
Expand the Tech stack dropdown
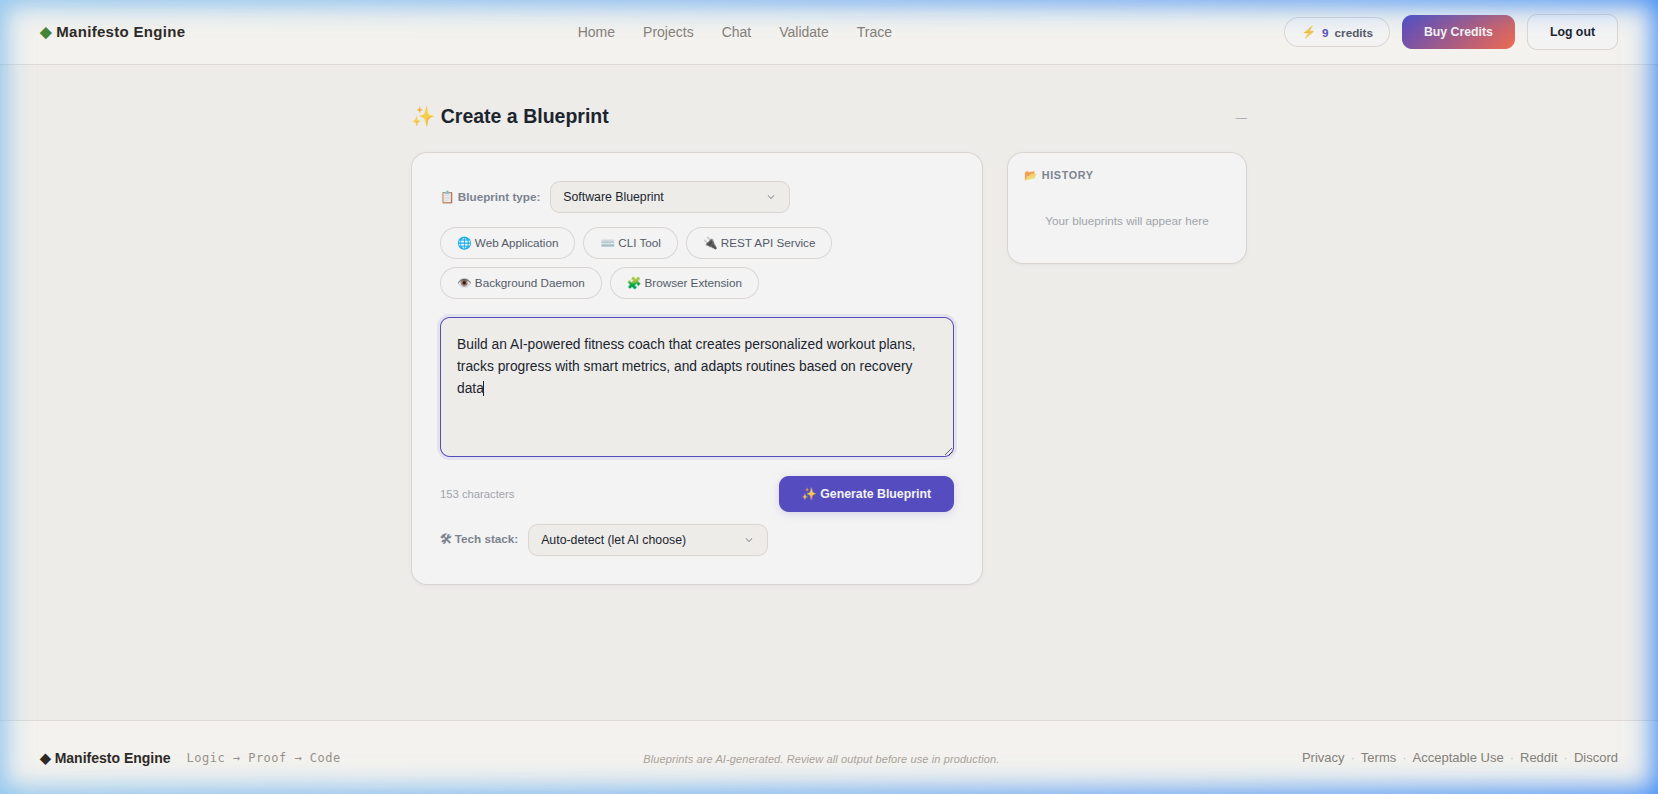647,540
